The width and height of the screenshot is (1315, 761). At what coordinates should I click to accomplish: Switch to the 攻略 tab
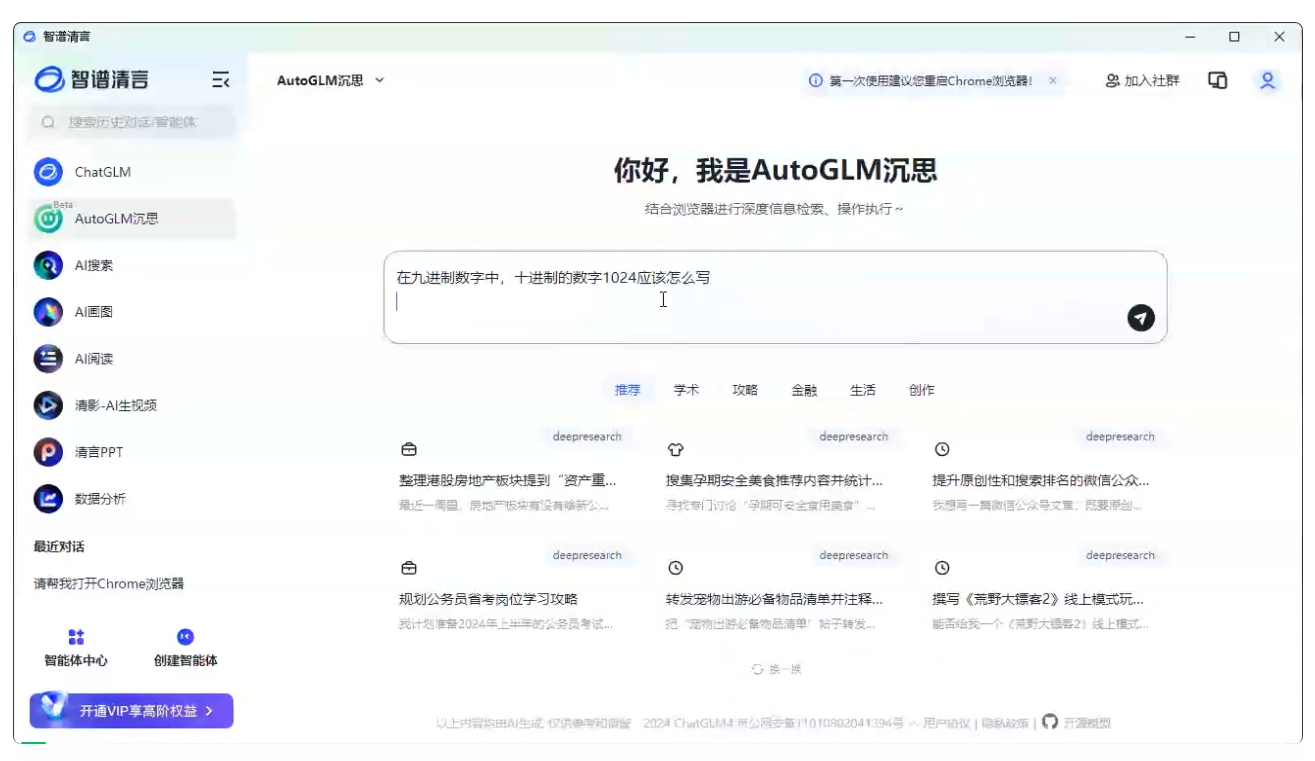(x=745, y=390)
